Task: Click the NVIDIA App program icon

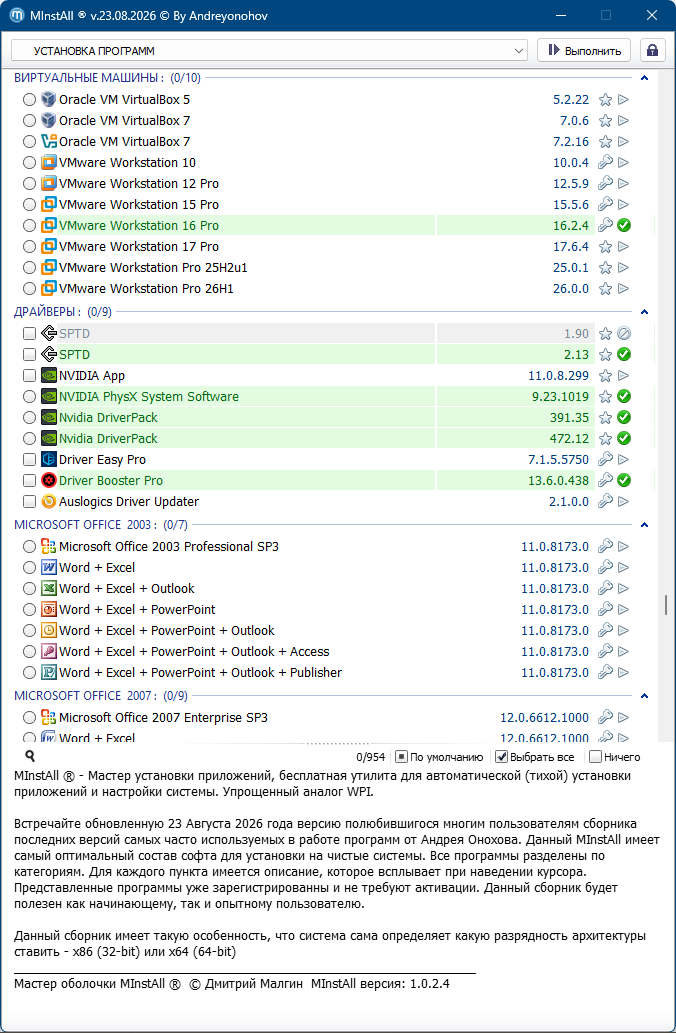Action: [x=48, y=376]
